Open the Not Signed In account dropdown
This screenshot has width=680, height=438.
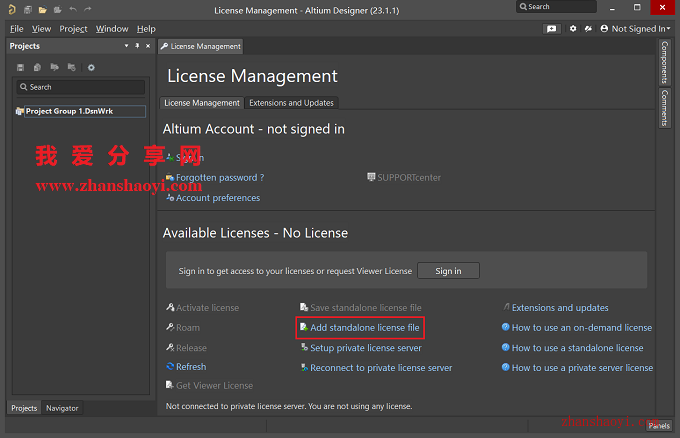point(635,29)
